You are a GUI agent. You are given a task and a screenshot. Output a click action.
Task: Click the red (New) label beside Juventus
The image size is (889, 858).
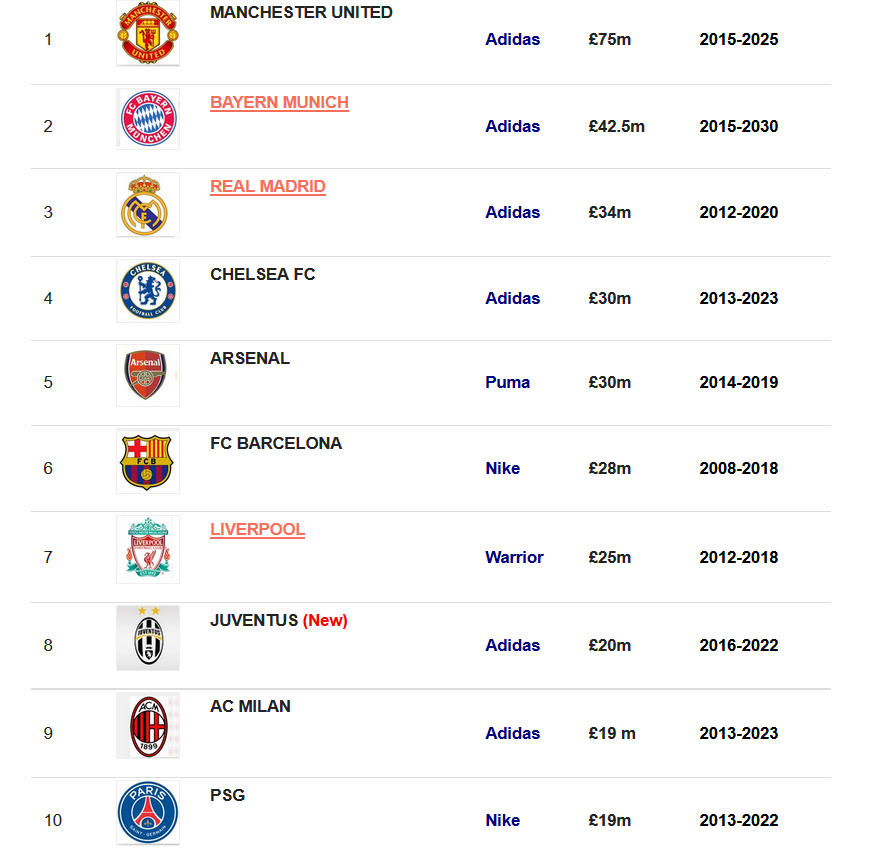click(325, 620)
